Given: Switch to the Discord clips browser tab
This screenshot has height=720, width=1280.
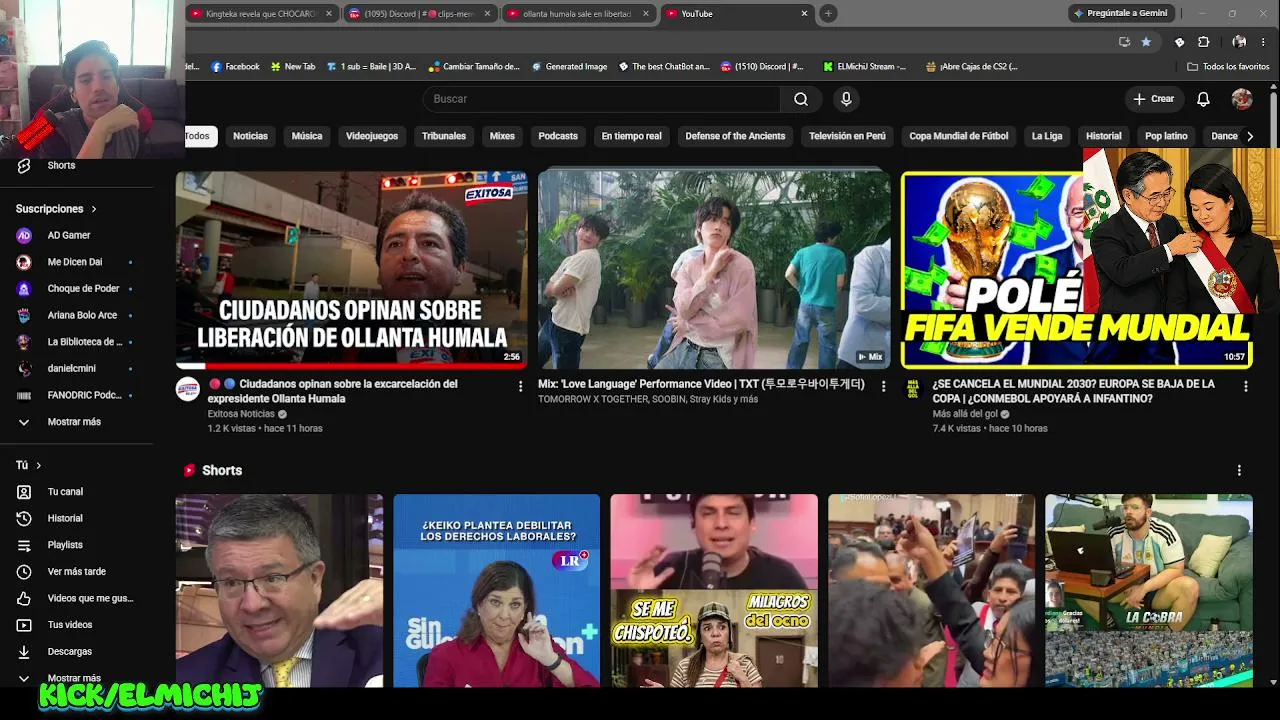Looking at the screenshot, I should point(420,14).
